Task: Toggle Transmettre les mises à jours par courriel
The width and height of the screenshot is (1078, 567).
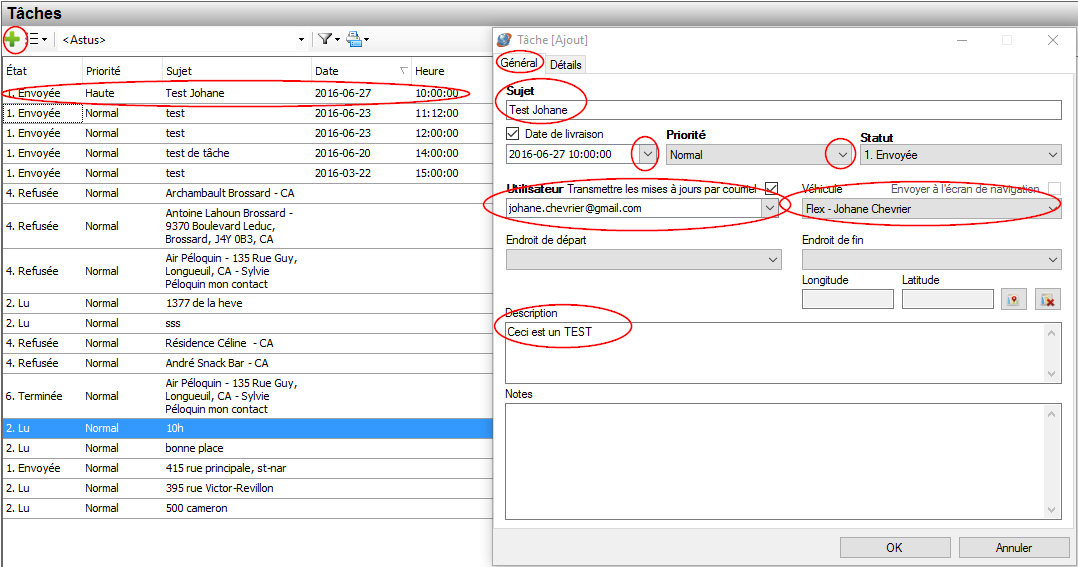Action: [771, 189]
